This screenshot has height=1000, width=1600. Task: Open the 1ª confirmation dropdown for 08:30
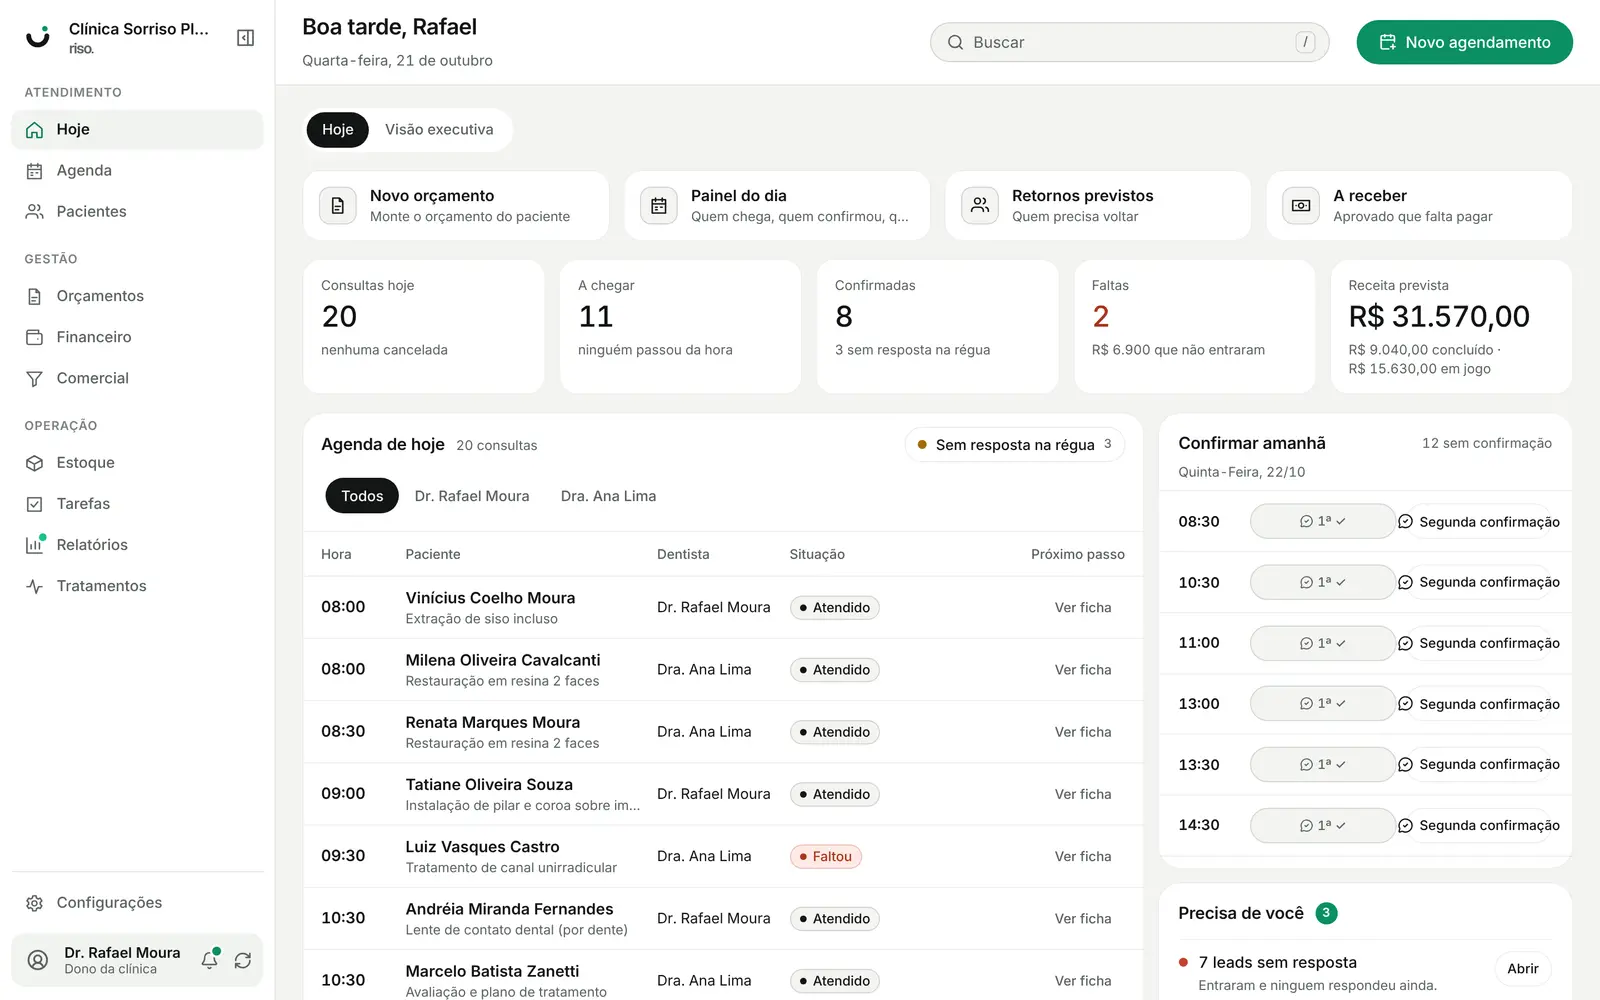[x=1322, y=521]
